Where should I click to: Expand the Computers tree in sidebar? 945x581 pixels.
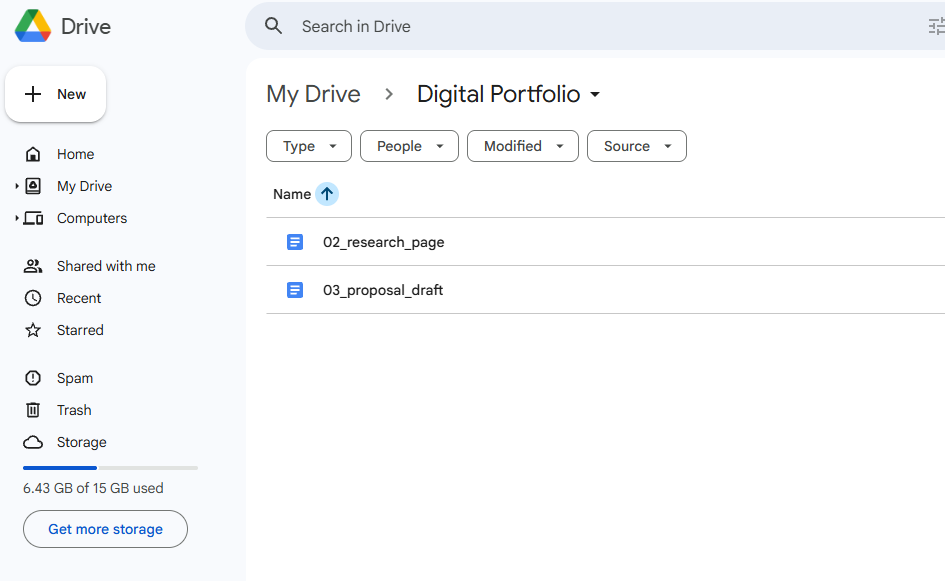pos(17,218)
